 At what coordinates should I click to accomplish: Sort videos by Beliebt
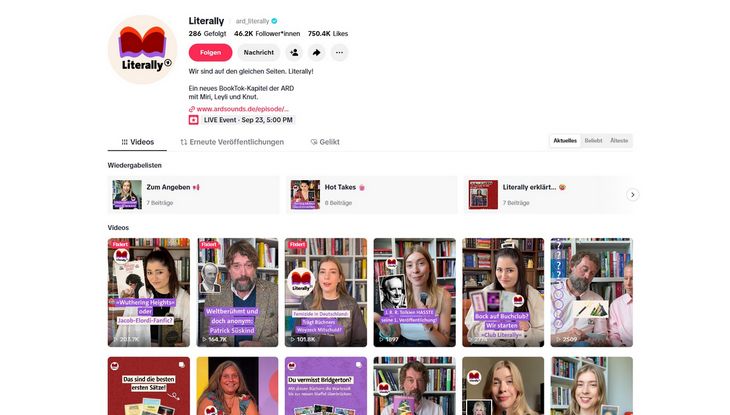pos(594,141)
